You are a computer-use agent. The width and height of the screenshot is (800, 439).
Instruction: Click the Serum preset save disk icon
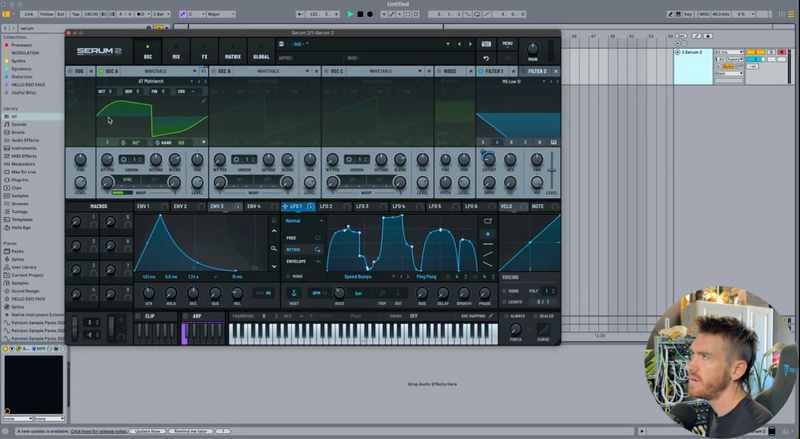tap(281, 44)
